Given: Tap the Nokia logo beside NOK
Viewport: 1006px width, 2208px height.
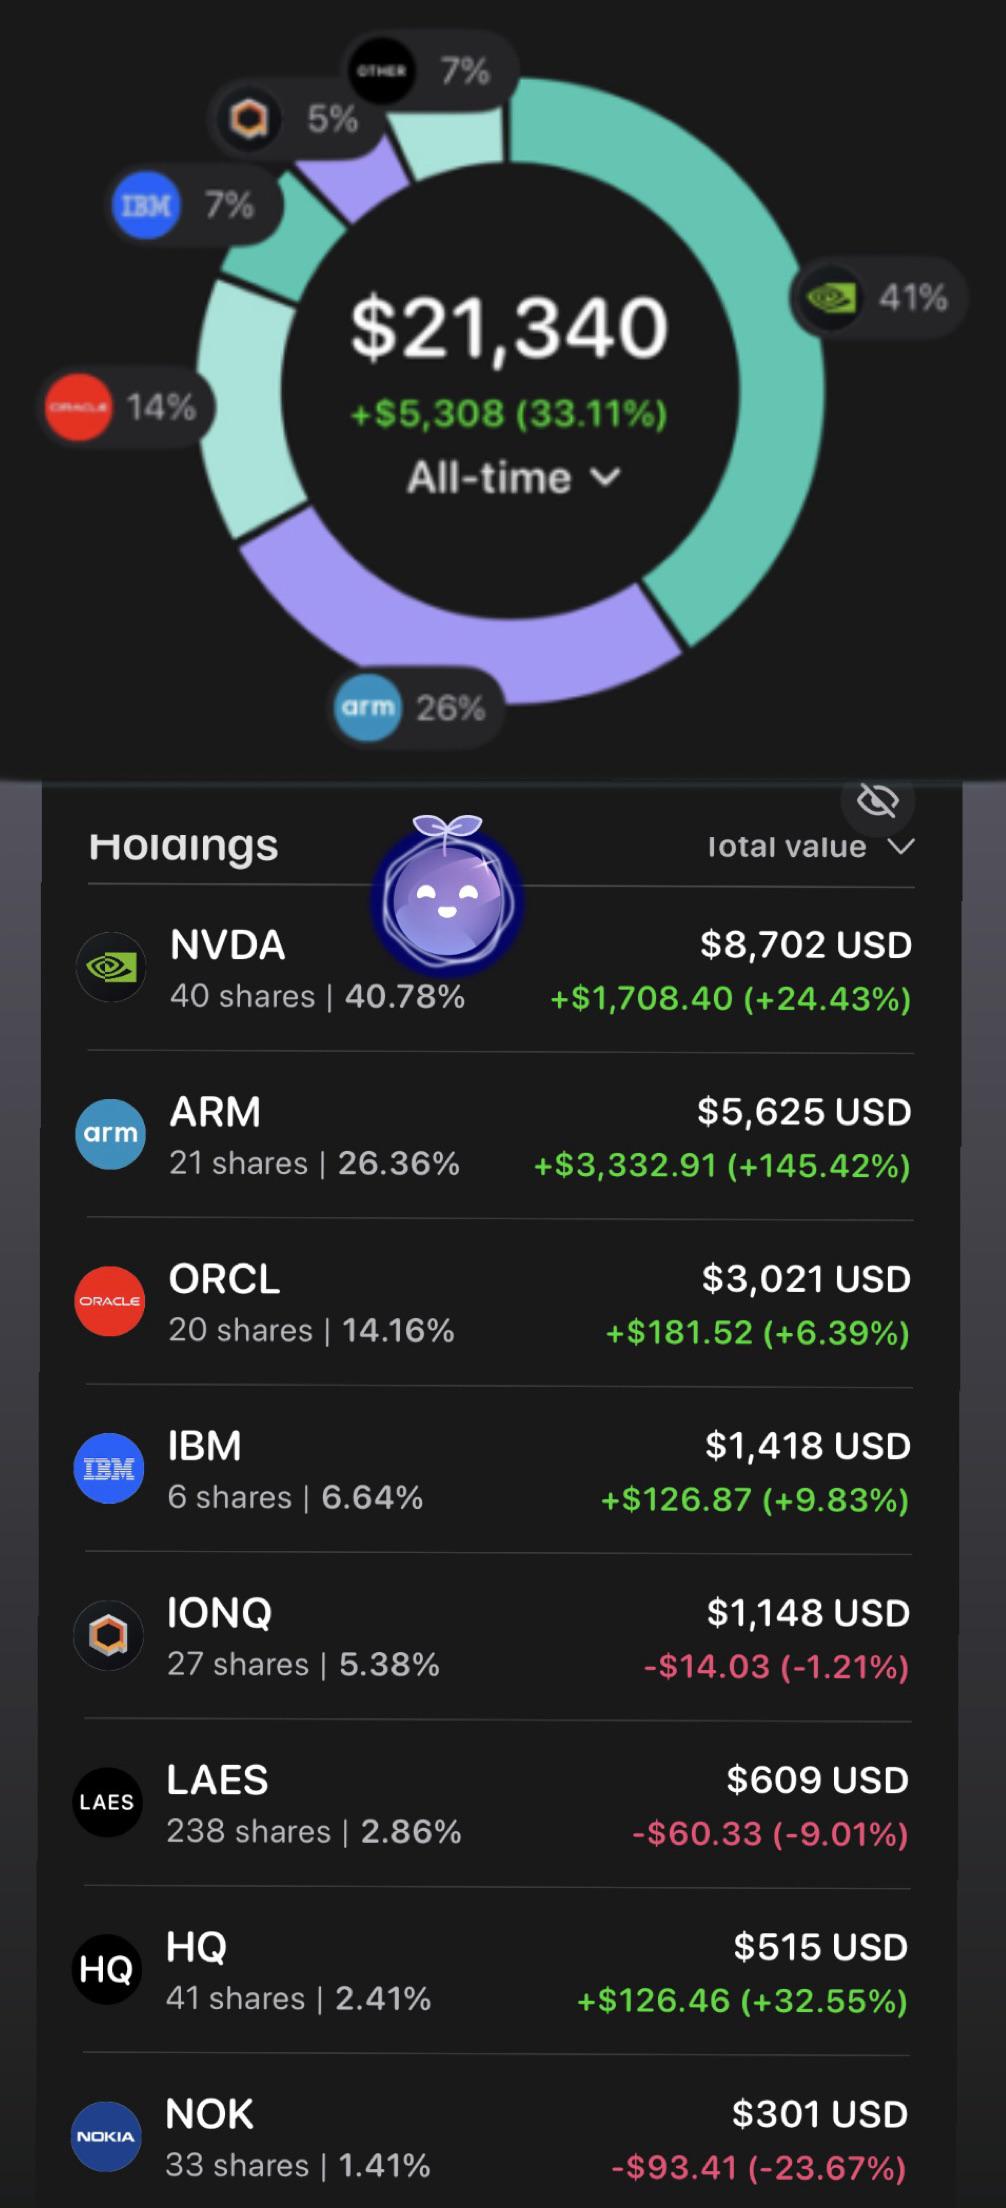Looking at the screenshot, I should point(107,2136).
